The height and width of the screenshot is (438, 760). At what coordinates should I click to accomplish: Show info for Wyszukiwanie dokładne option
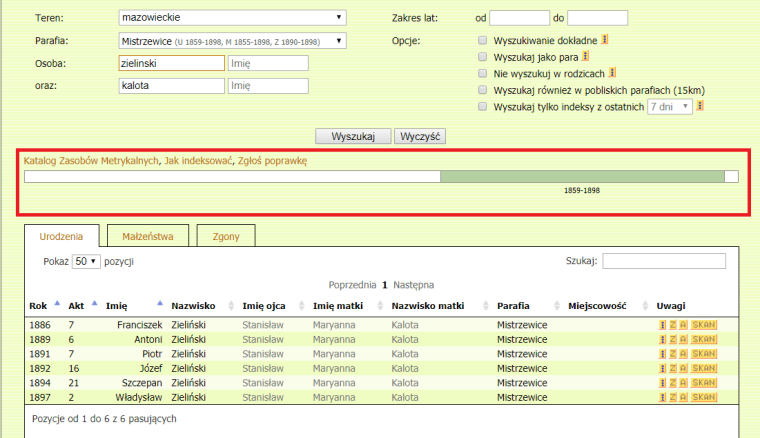point(604,40)
